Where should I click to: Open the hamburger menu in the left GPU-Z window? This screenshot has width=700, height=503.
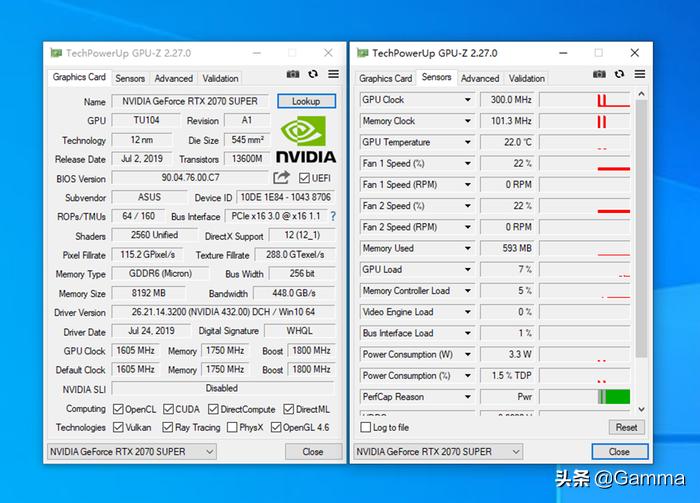click(x=333, y=74)
